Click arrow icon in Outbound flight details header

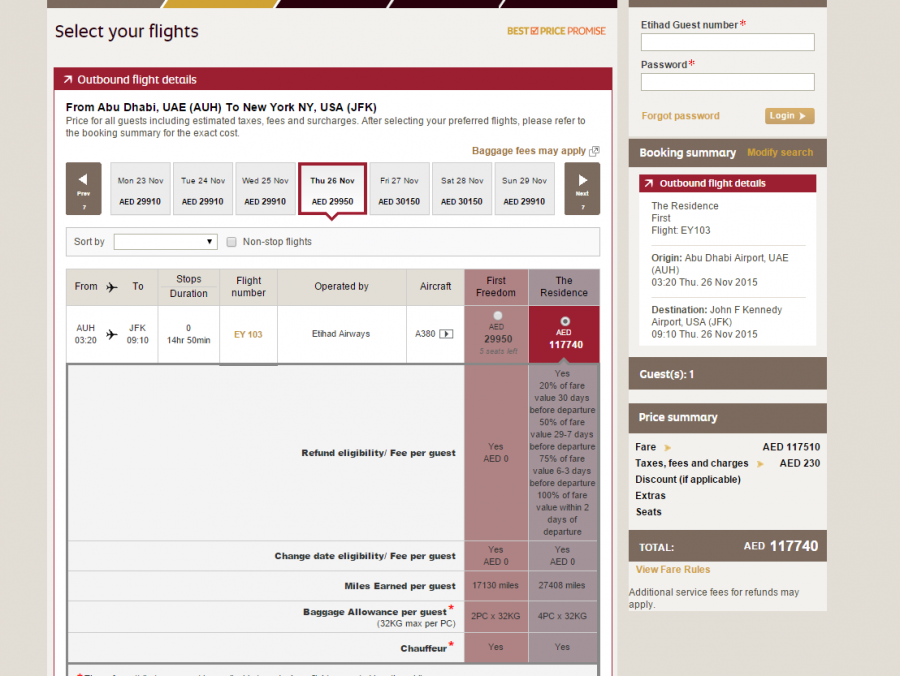click(x=67, y=80)
